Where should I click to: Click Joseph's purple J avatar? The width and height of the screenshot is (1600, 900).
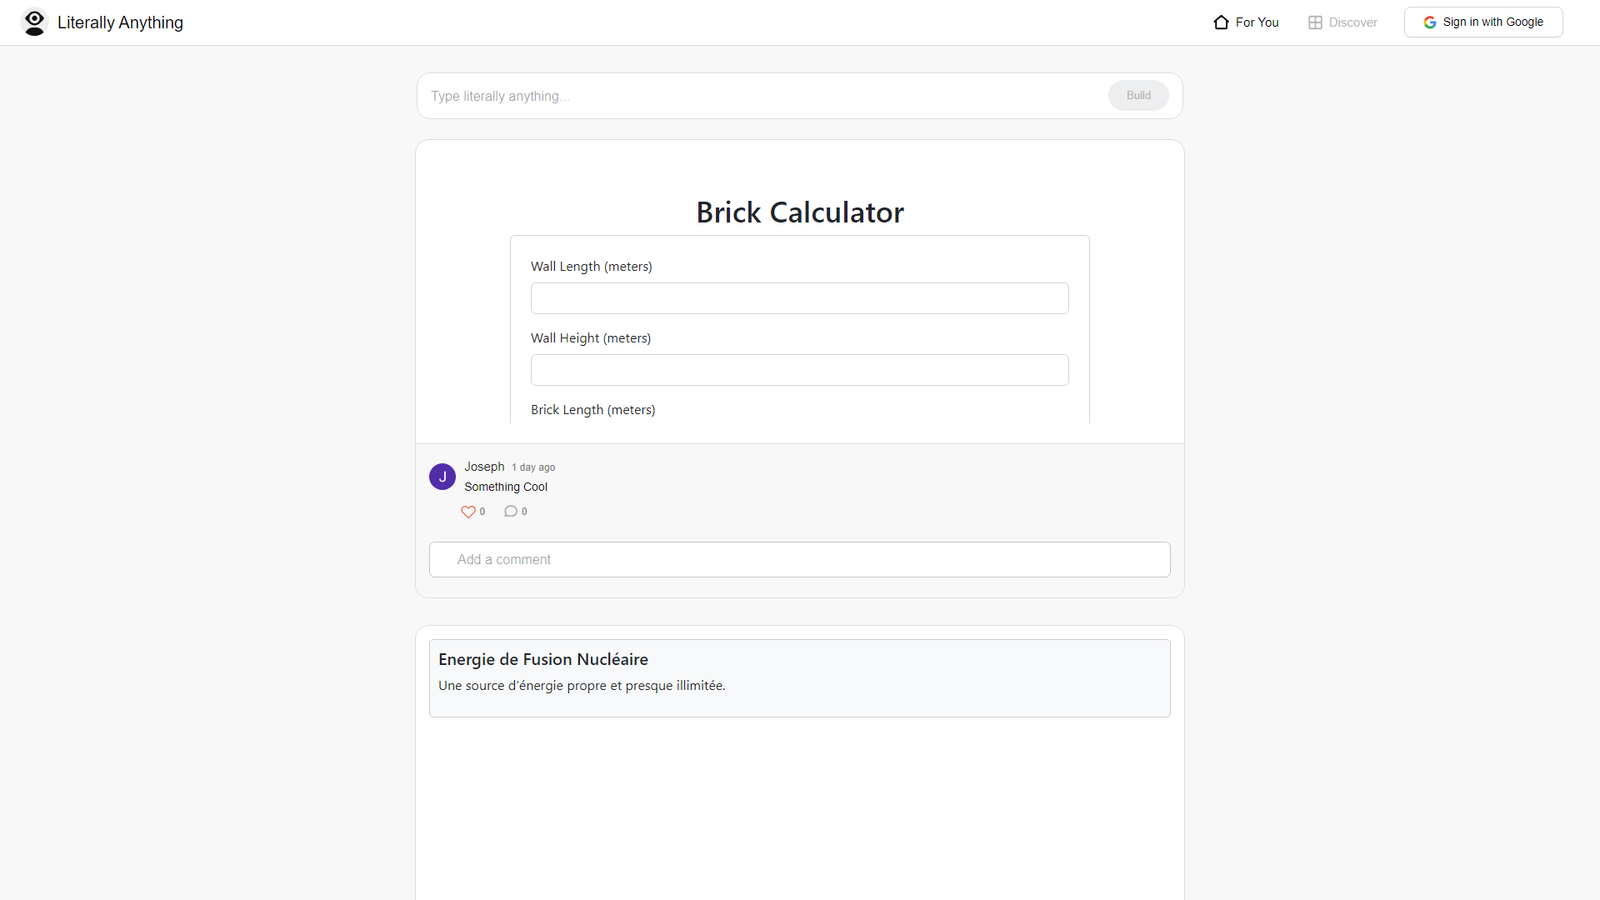tap(442, 477)
